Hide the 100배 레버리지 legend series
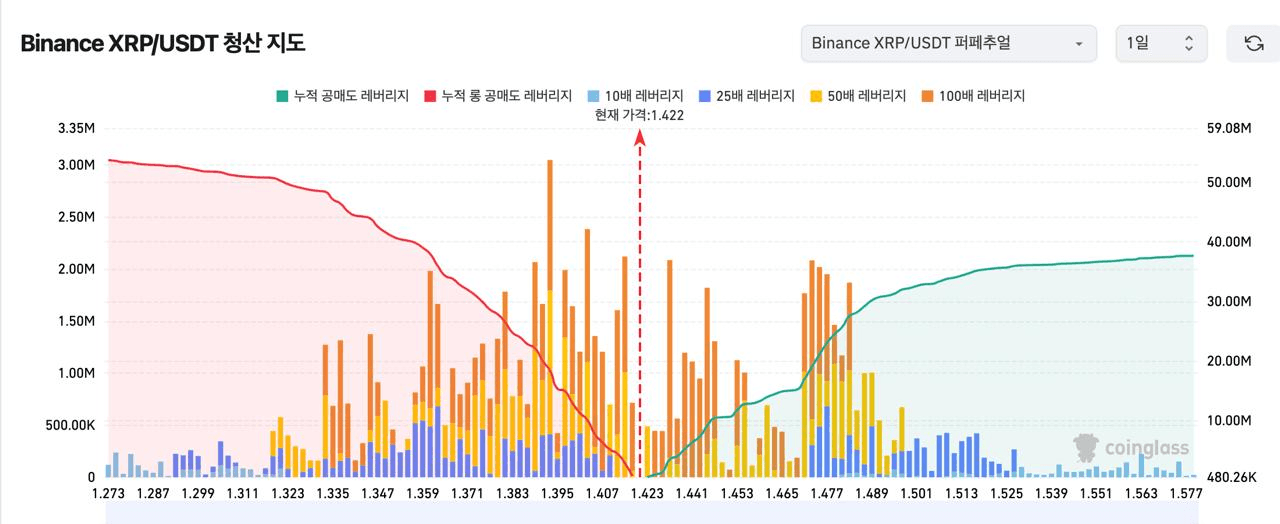 [x=973, y=96]
